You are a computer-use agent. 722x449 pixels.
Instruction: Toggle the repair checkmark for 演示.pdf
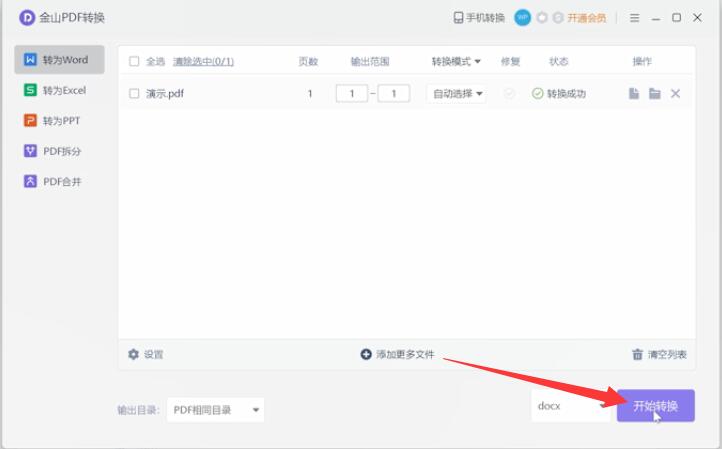509,93
